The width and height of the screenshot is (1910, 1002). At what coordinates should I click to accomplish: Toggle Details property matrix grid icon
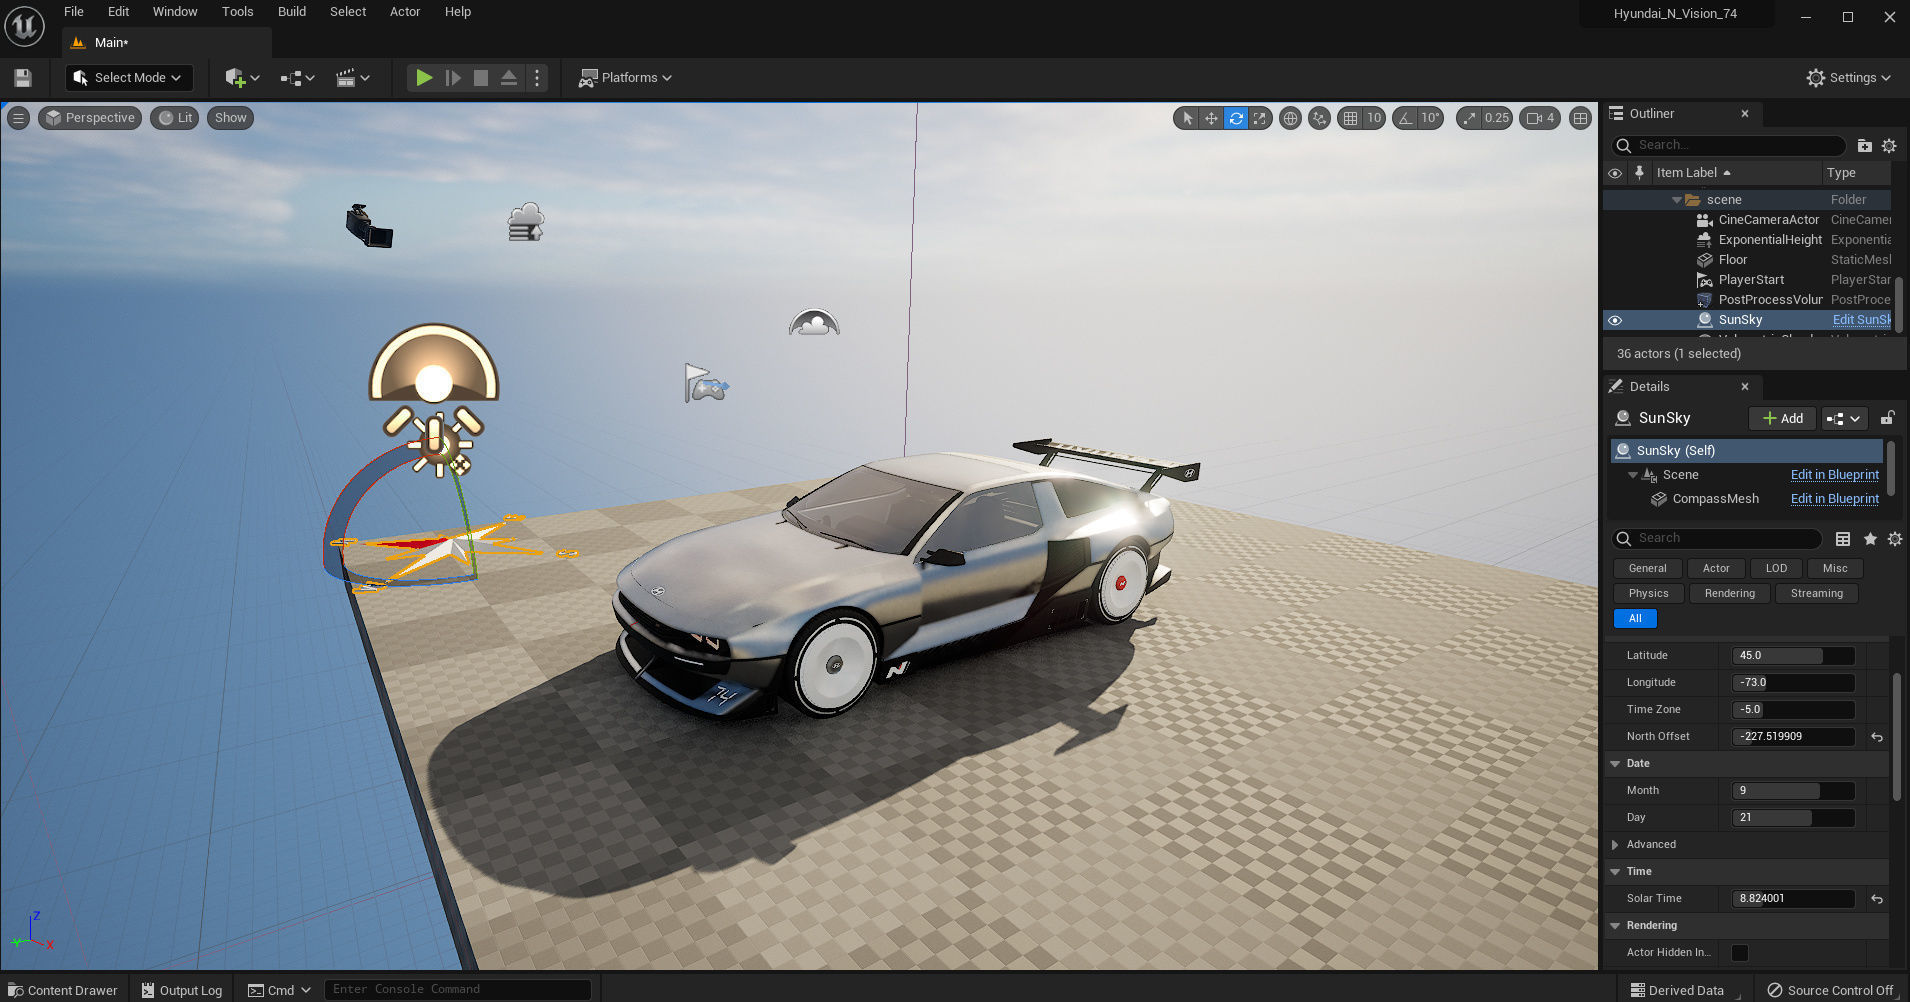(x=1843, y=539)
